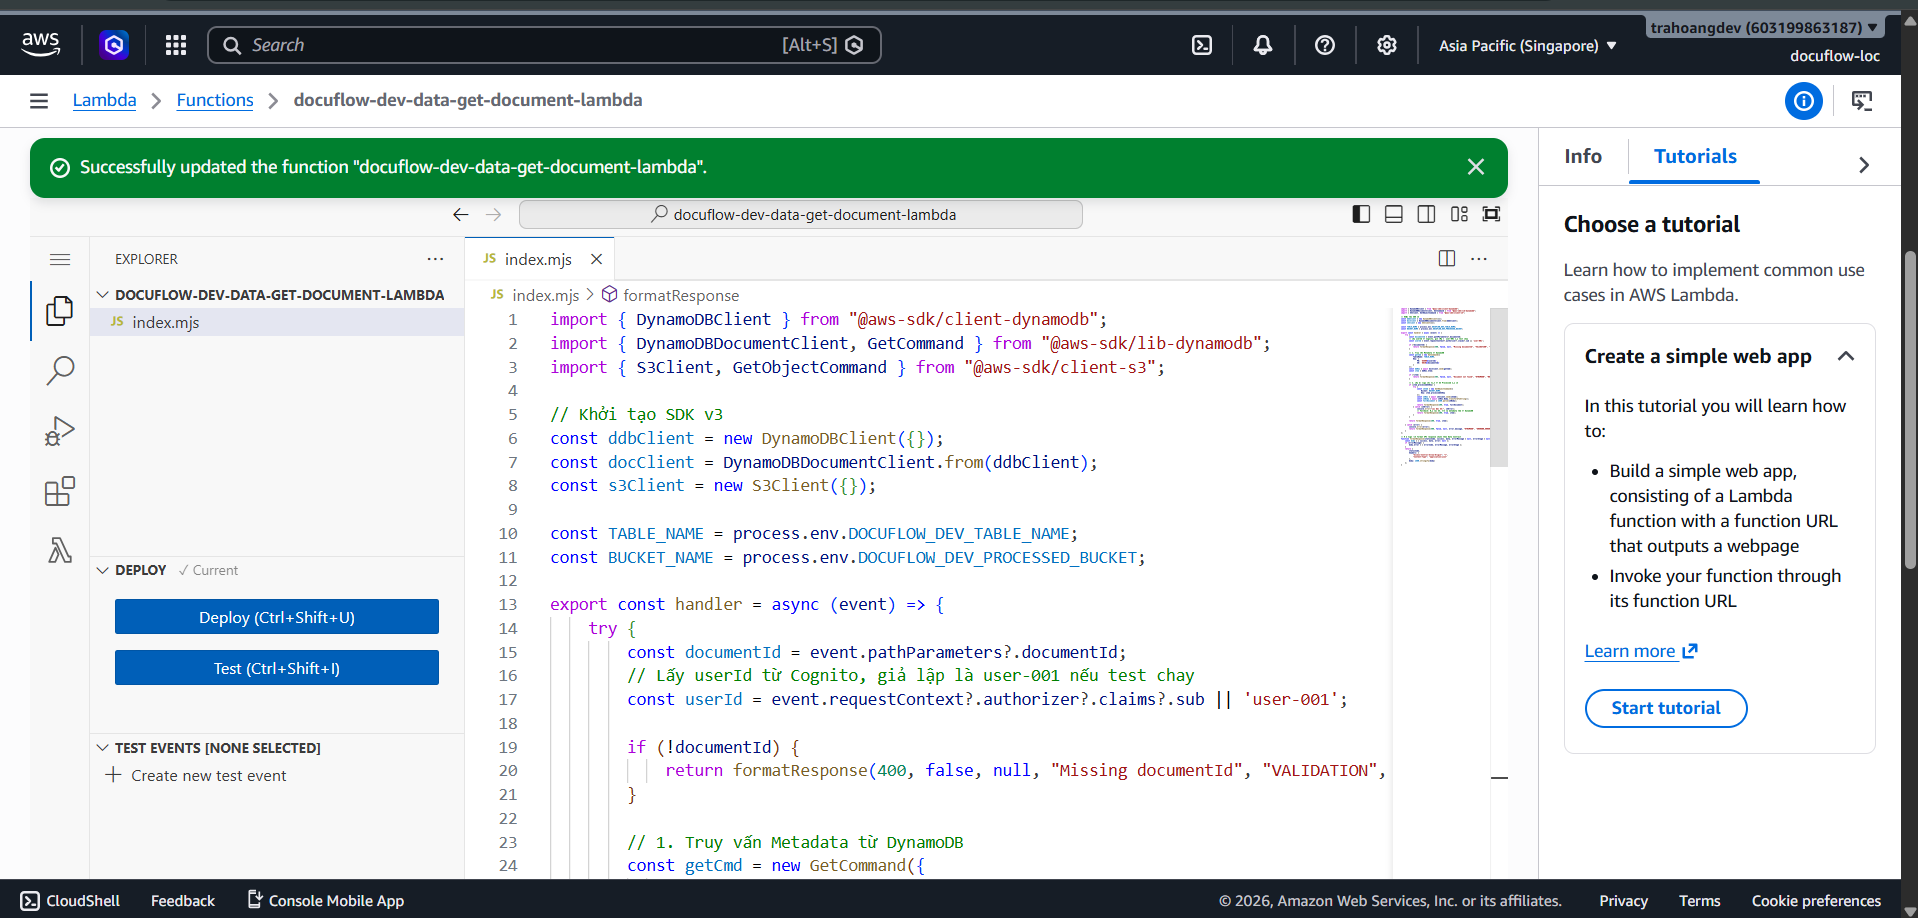Click the editor command center search box
This screenshot has width=1918, height=918.
[x=801, y=214]
